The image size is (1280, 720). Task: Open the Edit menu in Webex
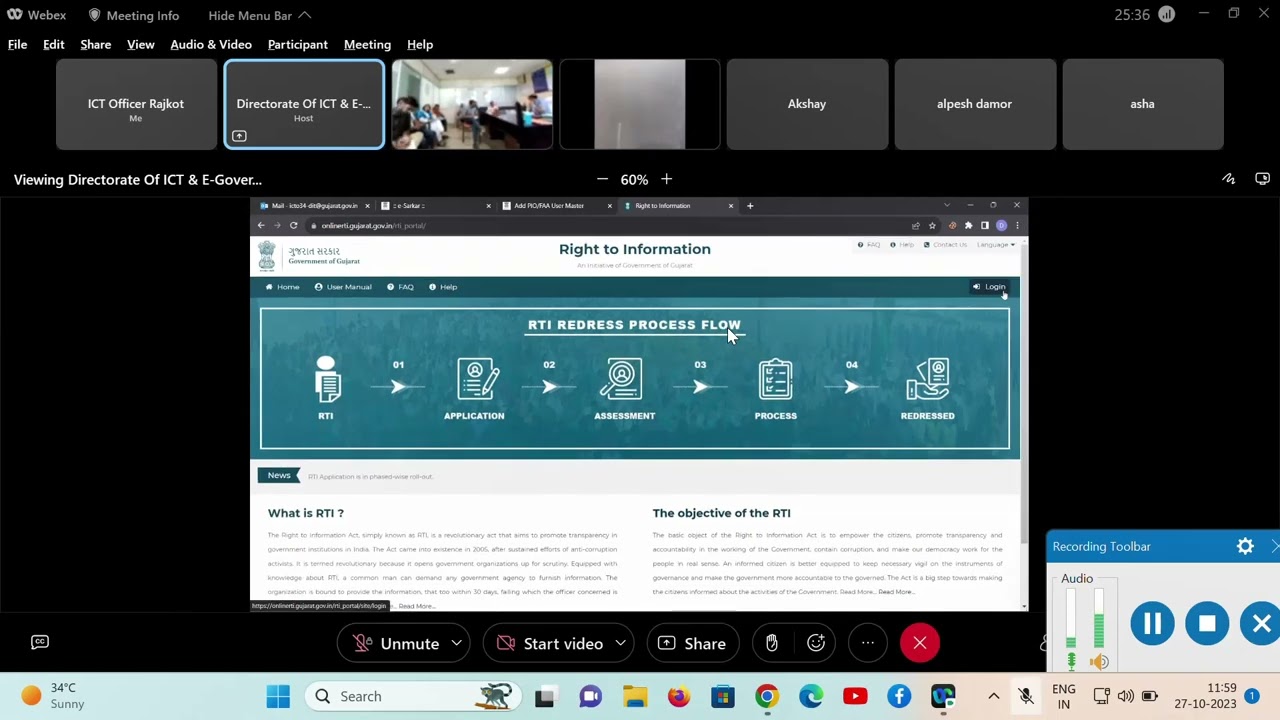coord(53,44)
